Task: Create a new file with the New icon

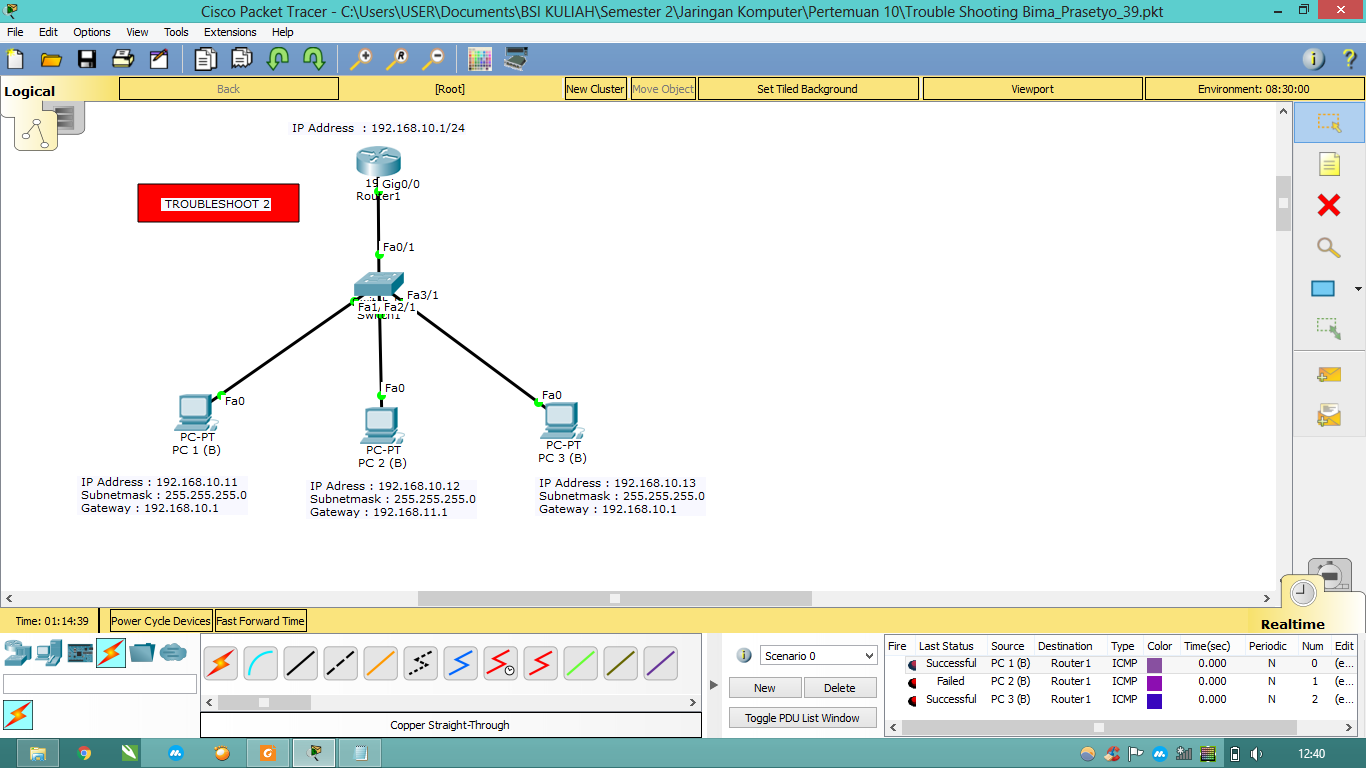Action: click(x=15, y=59)
